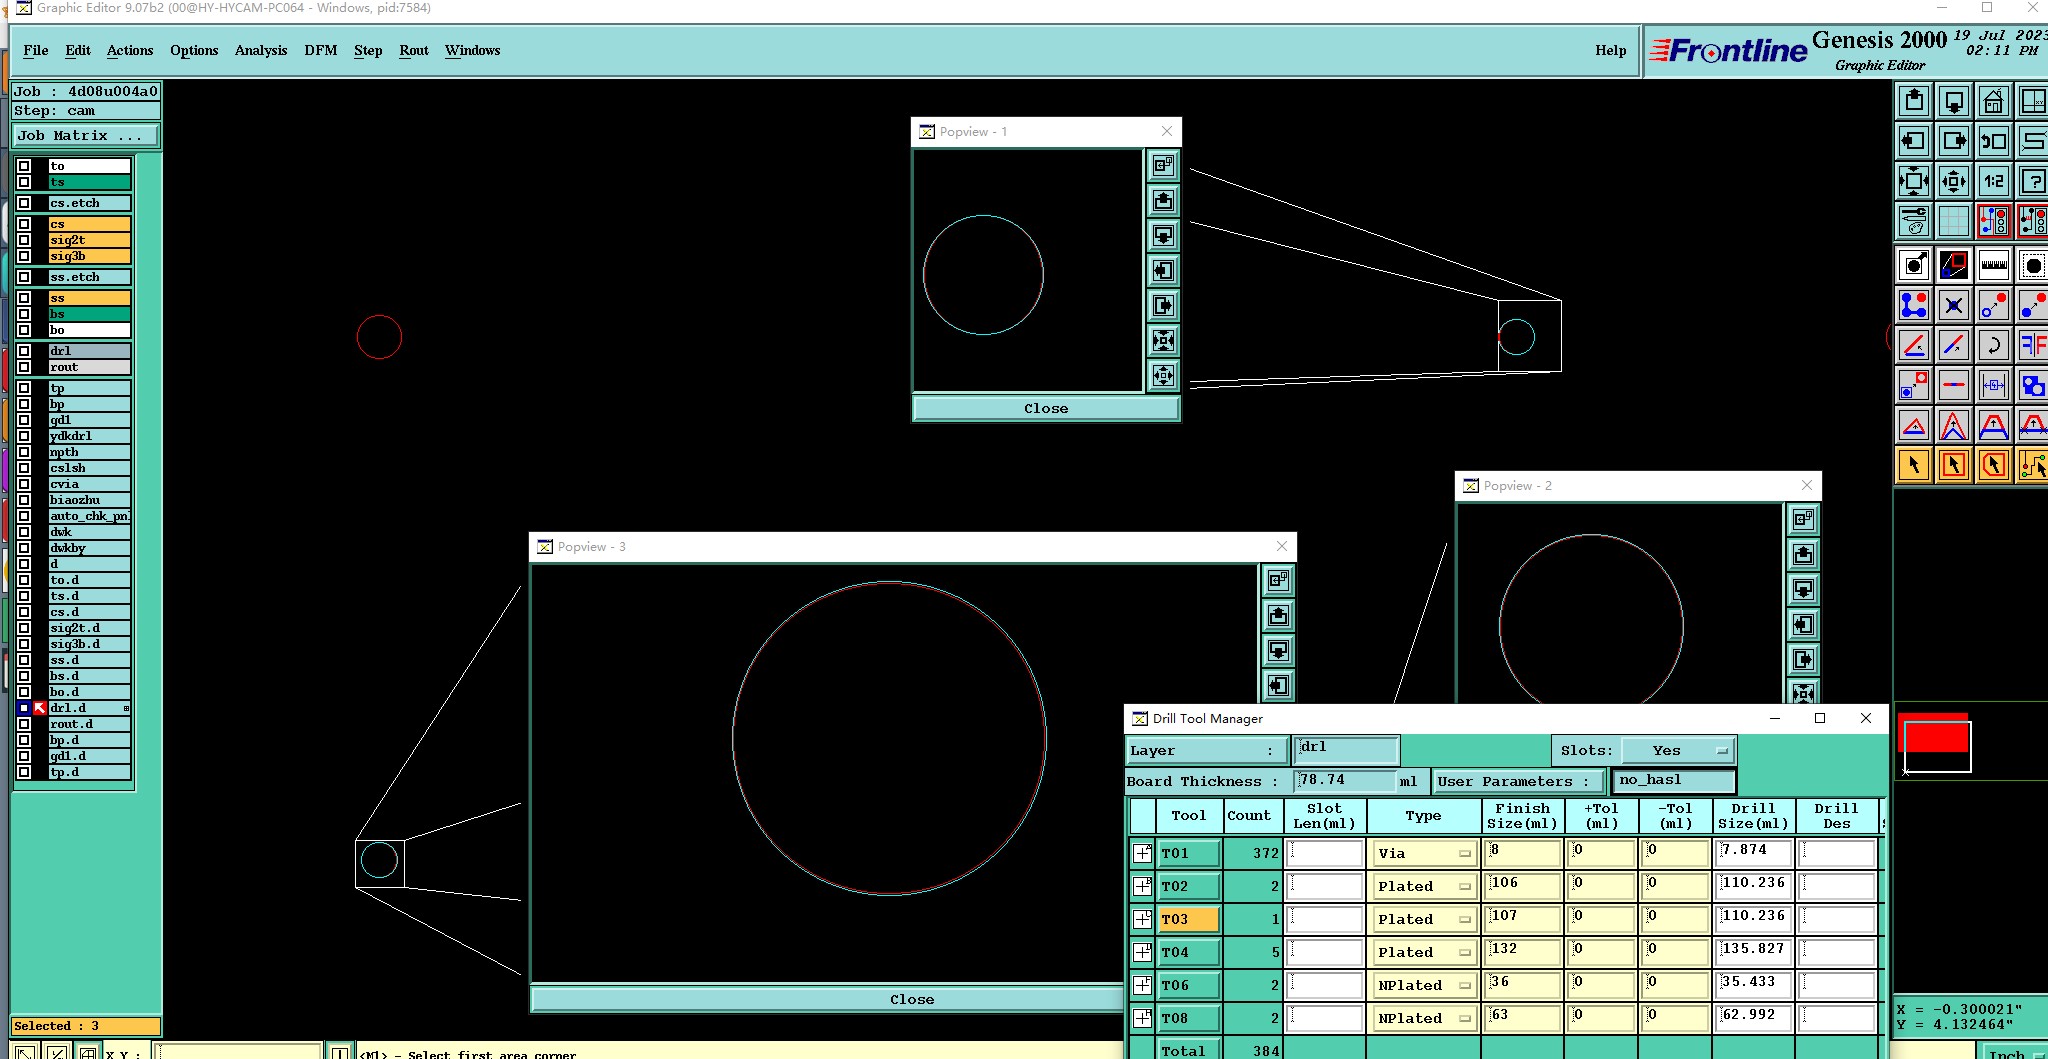
Task: Open the Actions menu
Action: coord(130,50)
